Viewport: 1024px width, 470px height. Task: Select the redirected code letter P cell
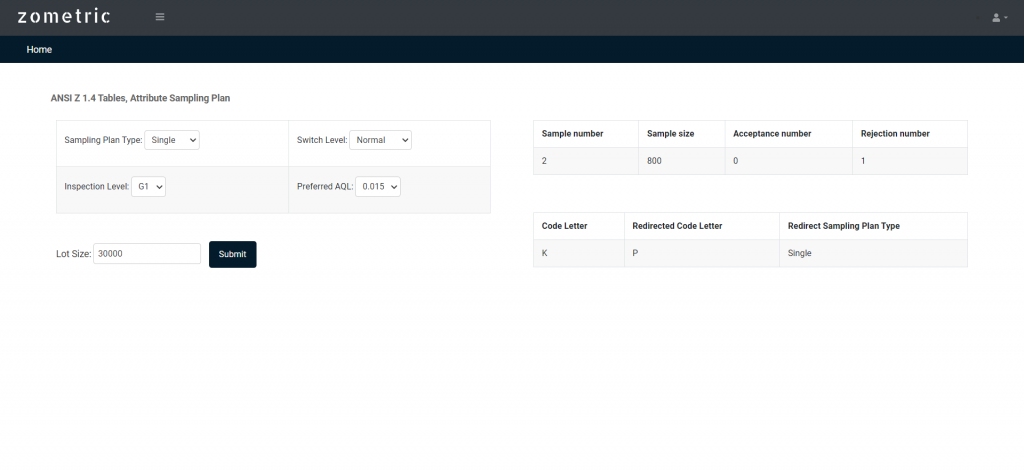tap(636, 253)
